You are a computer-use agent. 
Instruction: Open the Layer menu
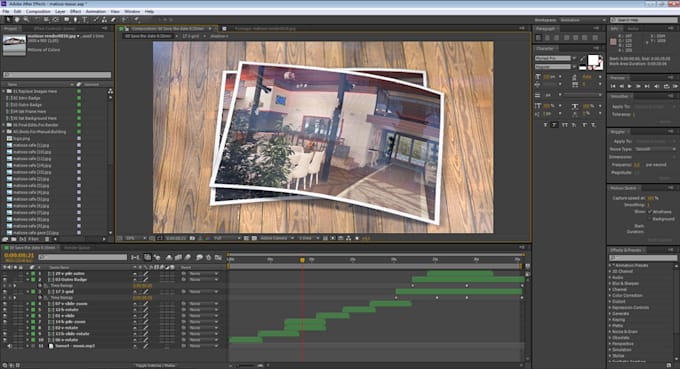[60, 11]
